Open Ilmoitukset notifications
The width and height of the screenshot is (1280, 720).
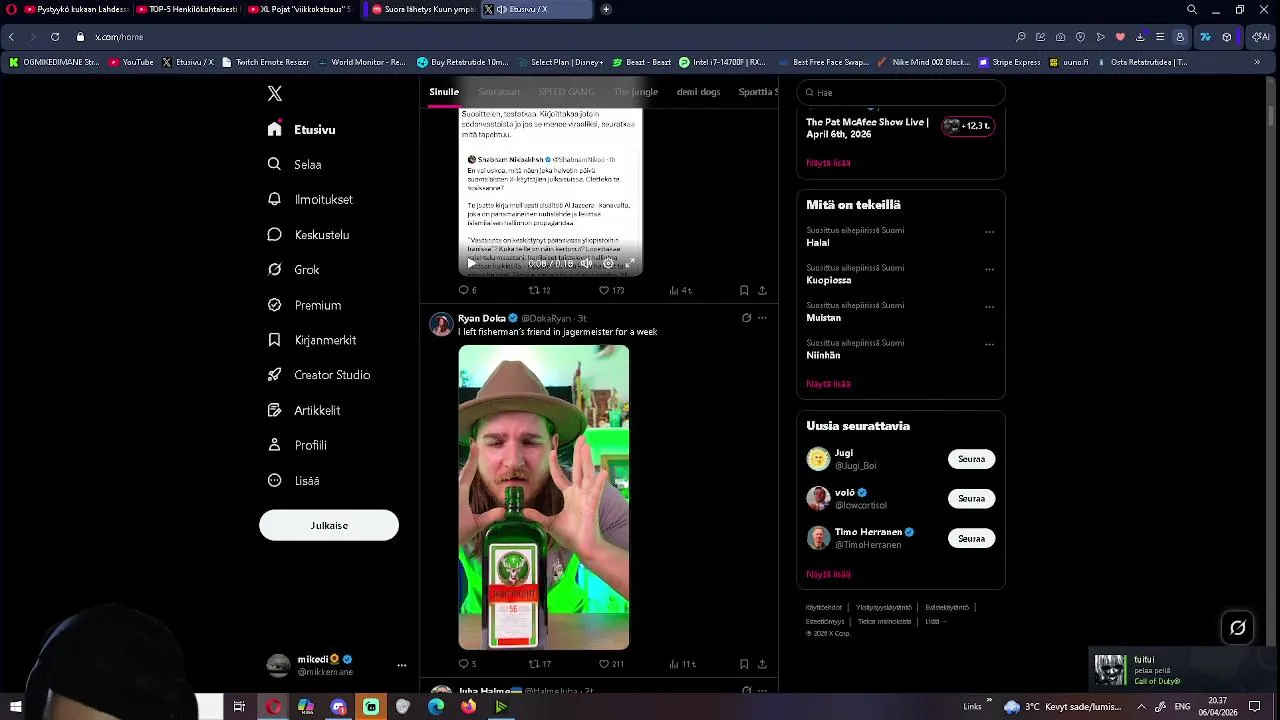click(x=310, y=200)
